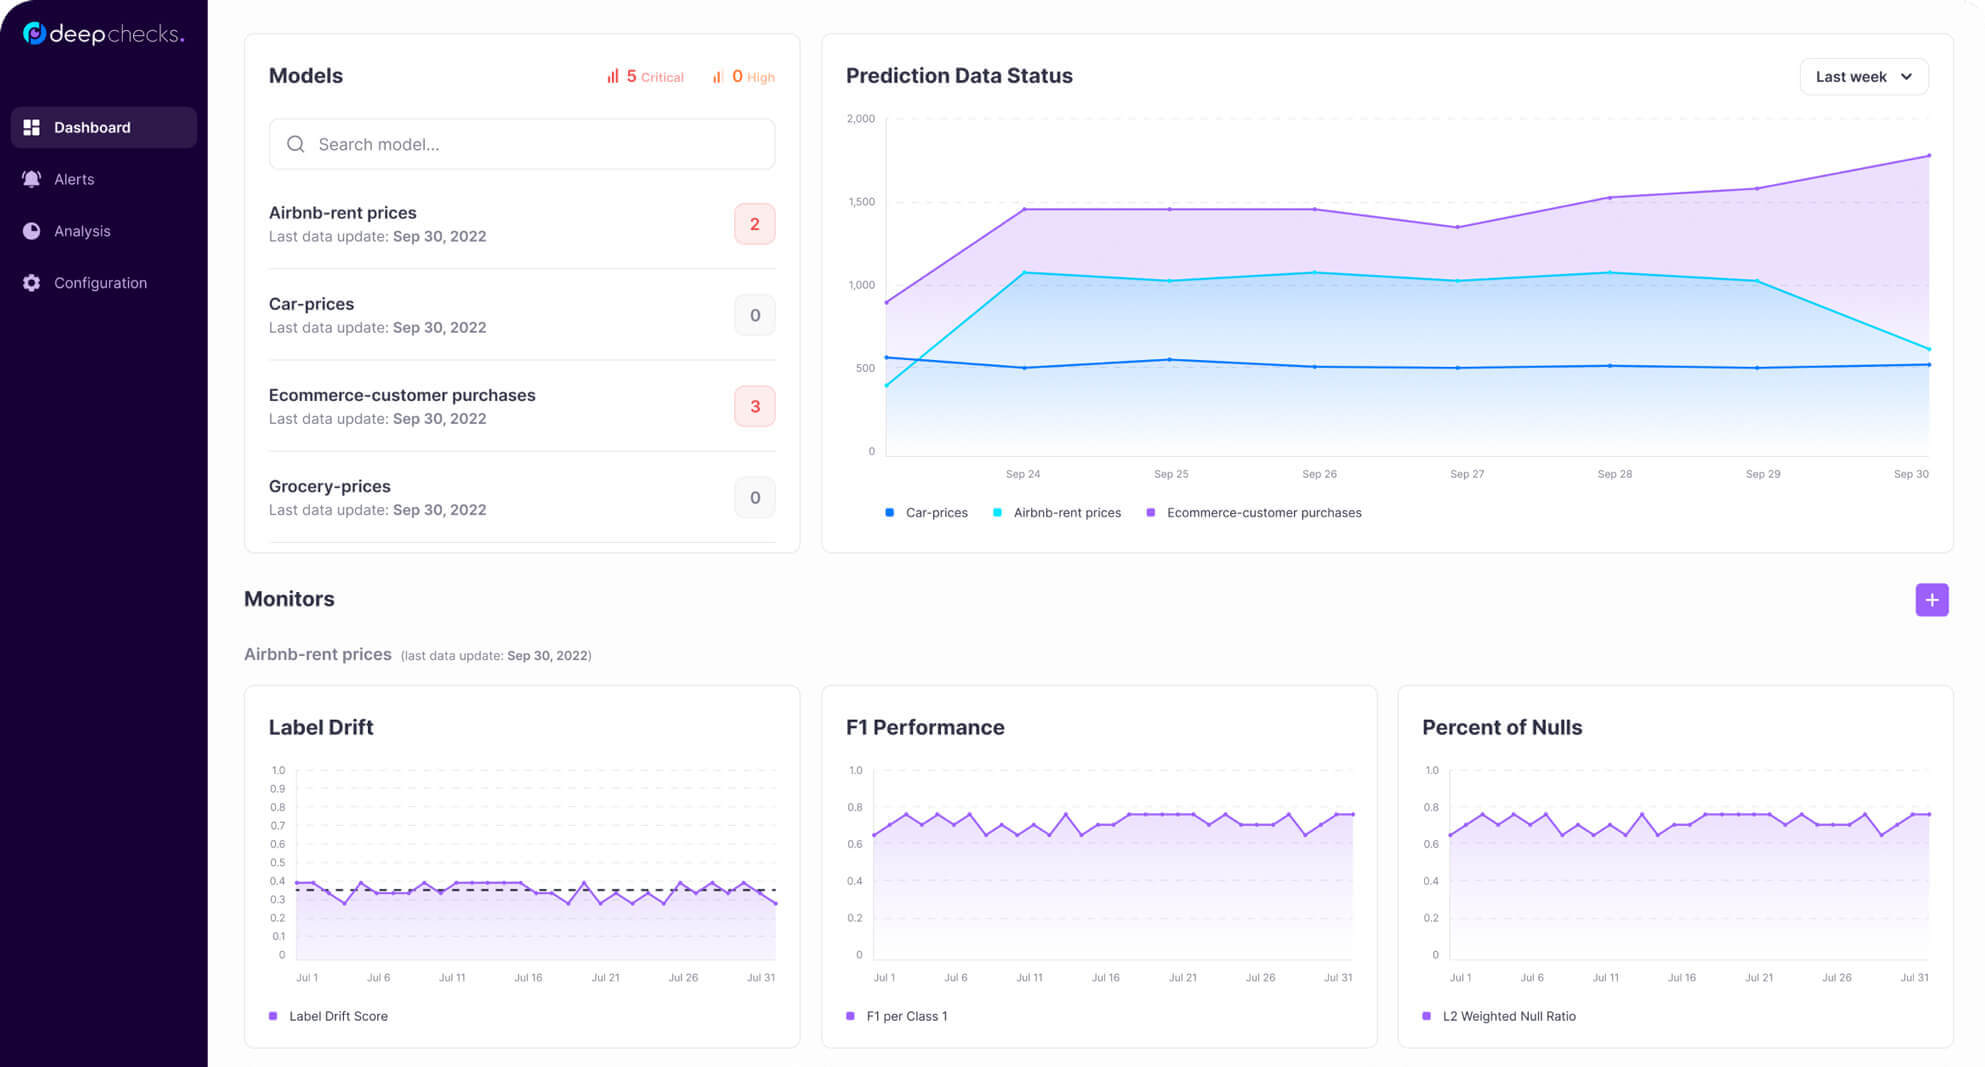Open the Airbnb-rent prices alert badge
The image size is (1985, 1067).
754,224
